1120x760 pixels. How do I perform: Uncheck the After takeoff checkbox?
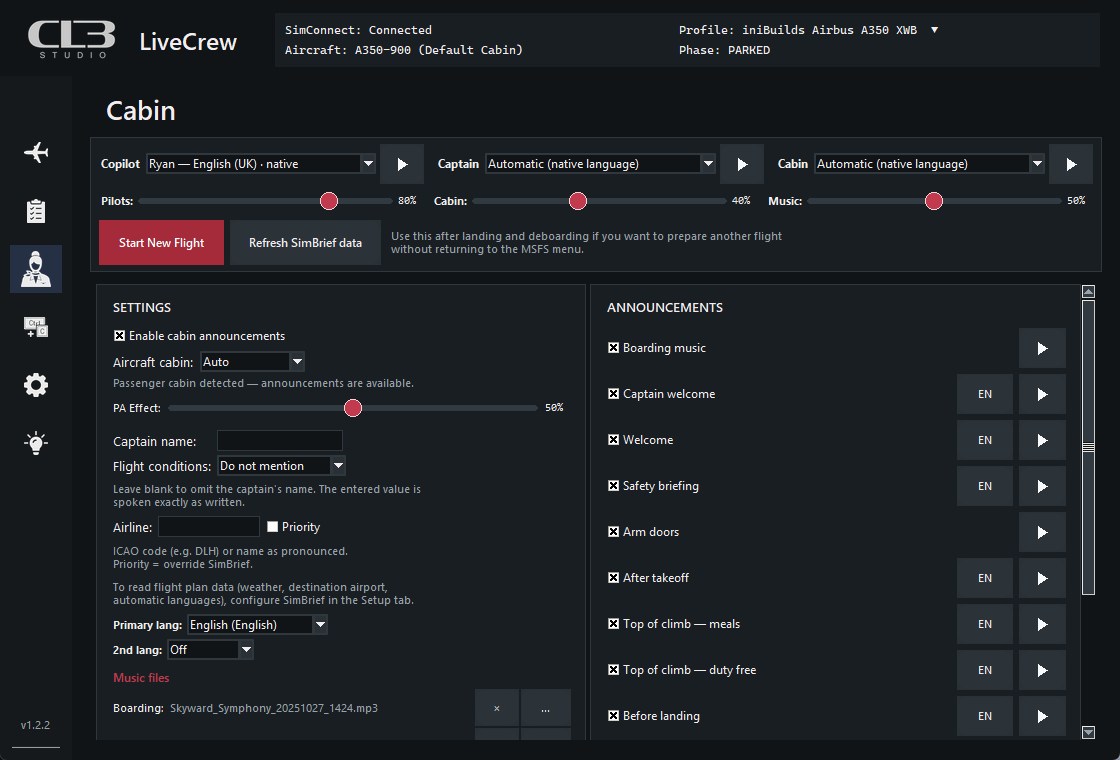(x=613, y=578)
